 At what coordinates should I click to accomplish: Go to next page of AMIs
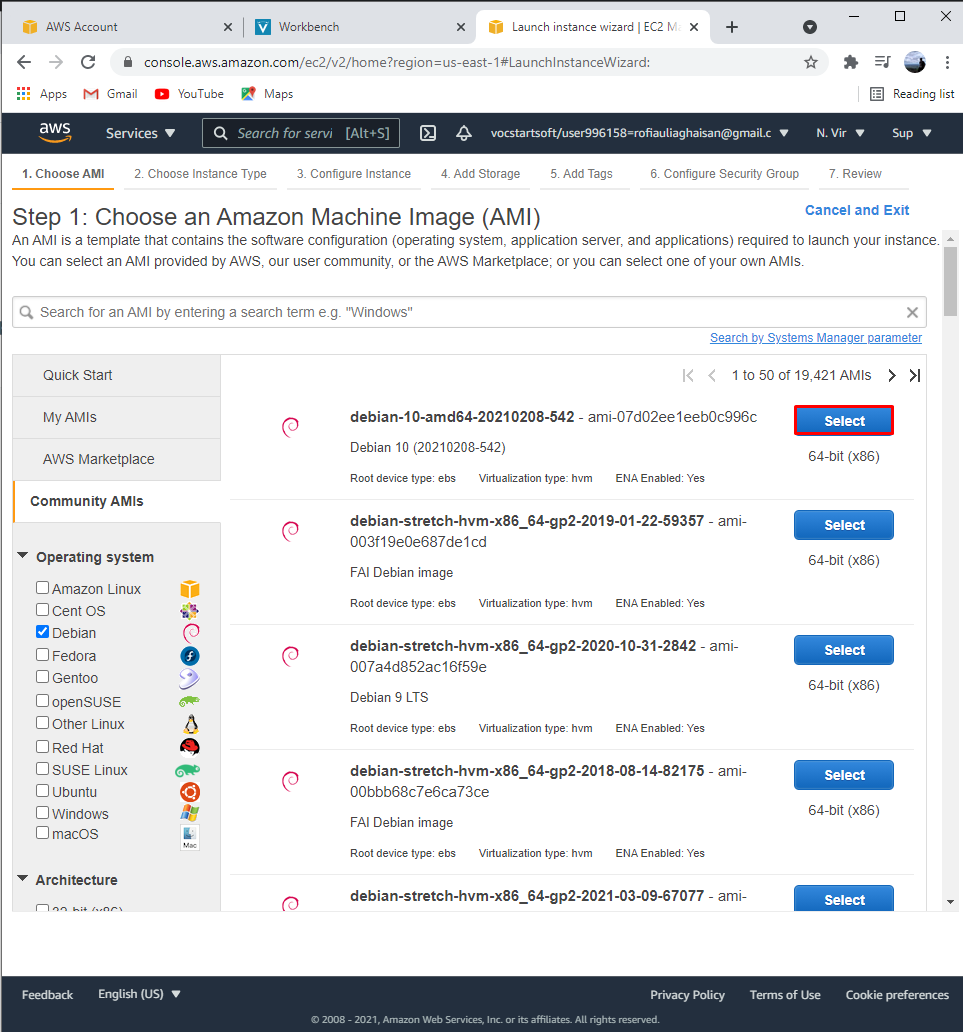(x=891, y=375)
